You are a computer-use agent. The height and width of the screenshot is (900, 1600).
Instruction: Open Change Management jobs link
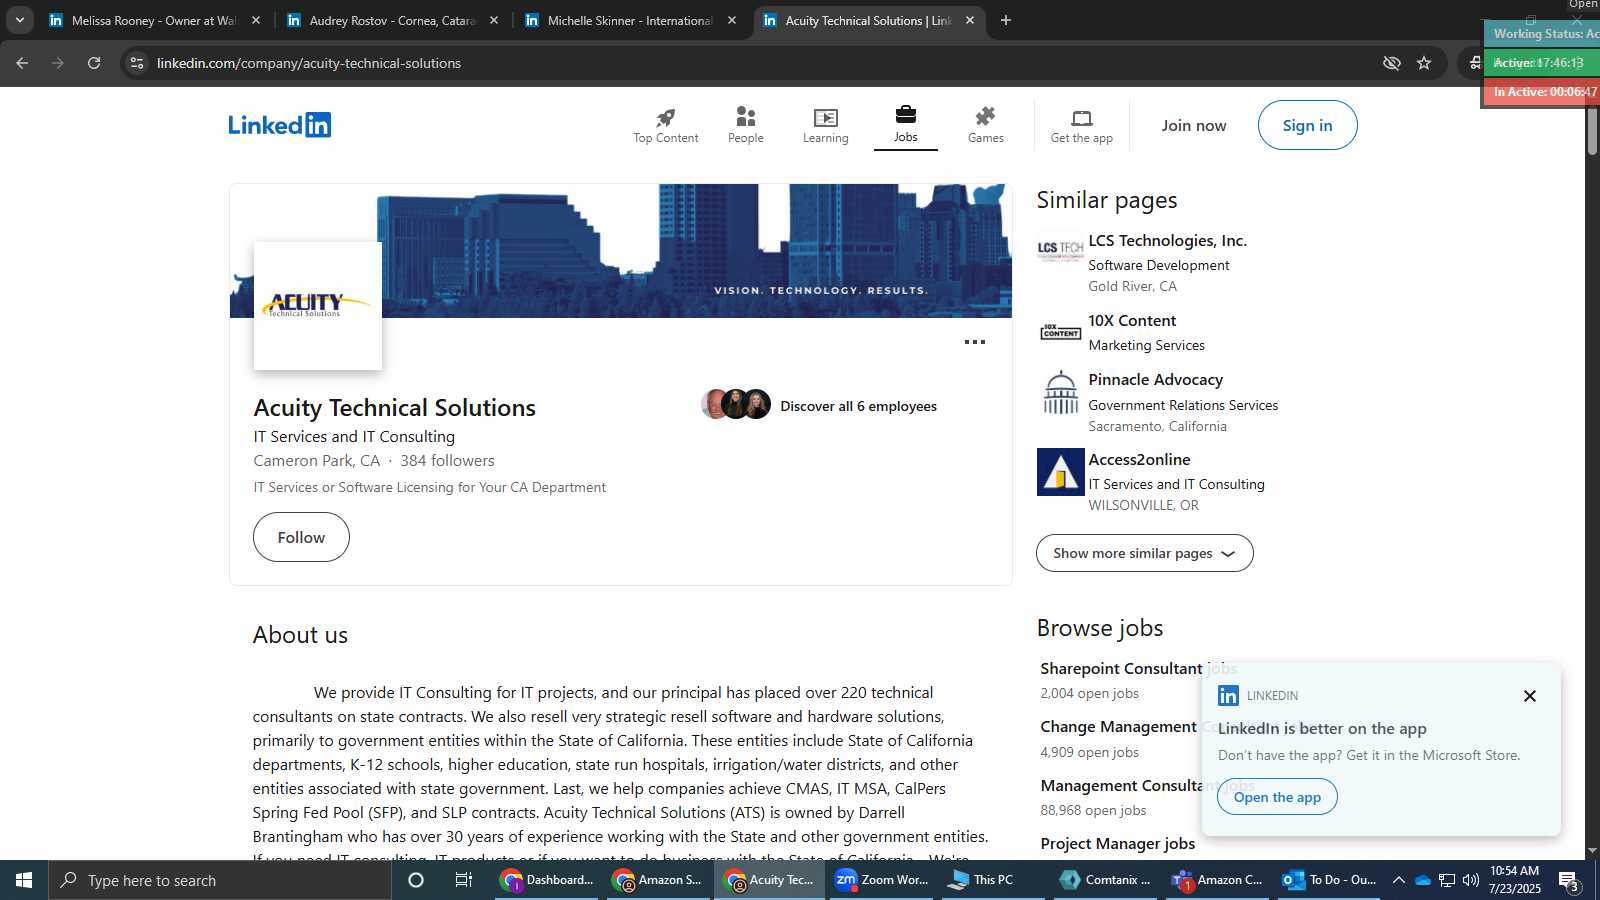pyautogui.click(x=1119, y=727)
